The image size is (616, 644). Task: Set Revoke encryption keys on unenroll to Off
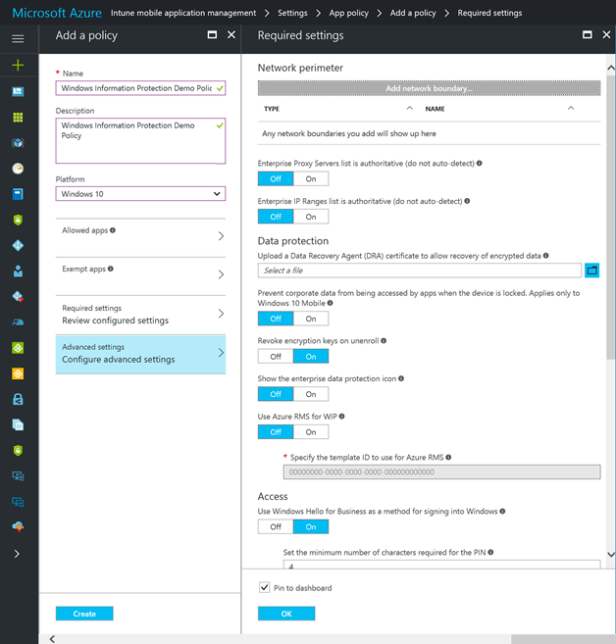point(275,356)
